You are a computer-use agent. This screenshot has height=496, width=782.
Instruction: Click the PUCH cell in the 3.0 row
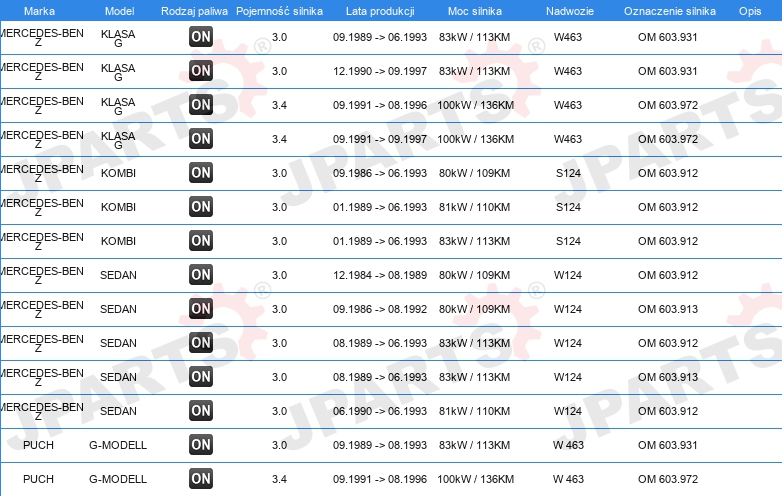[x=38, y=445]
